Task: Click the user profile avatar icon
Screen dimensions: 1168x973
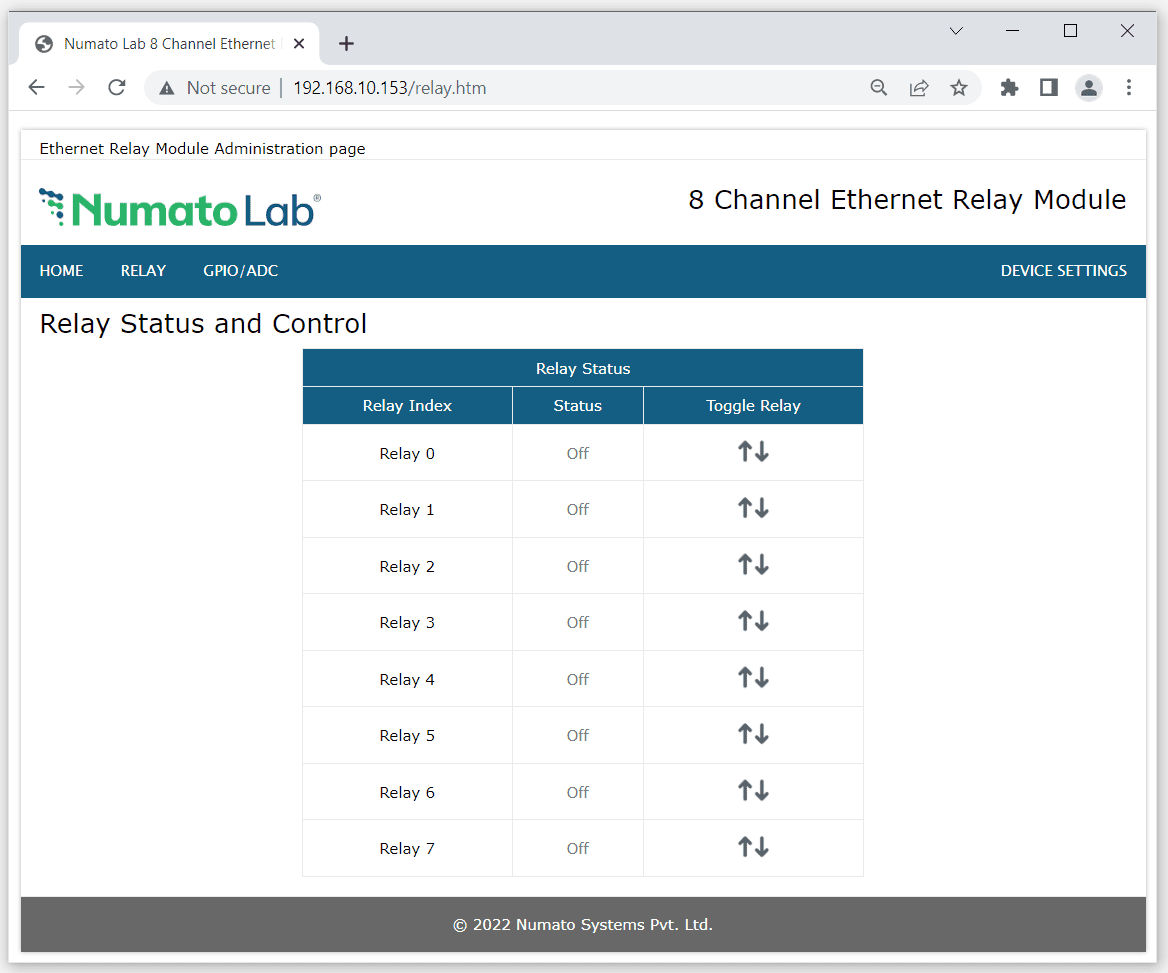Action: 1088,88
